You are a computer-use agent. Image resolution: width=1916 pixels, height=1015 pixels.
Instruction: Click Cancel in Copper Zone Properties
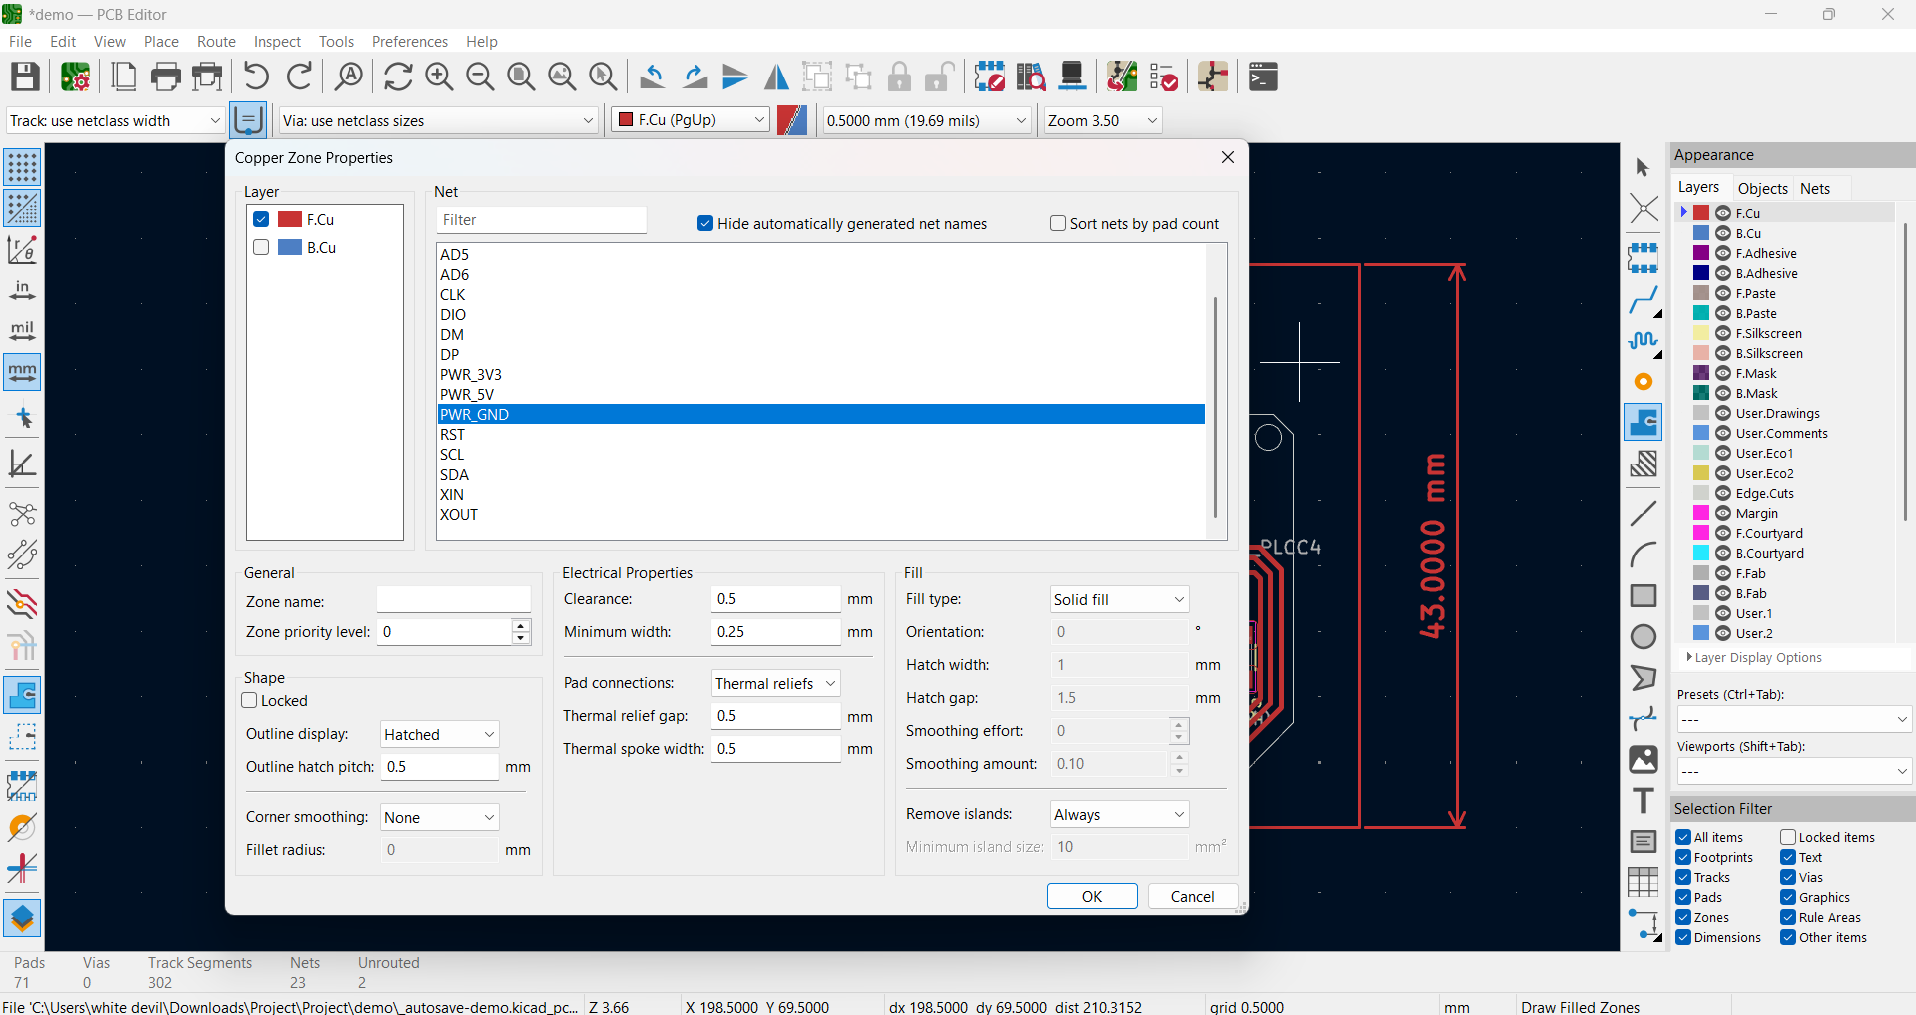coord(1192,896)
